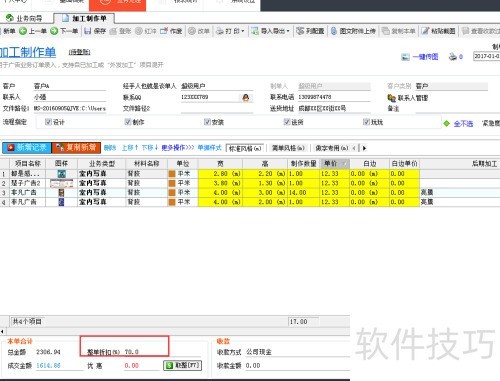The height and width of the screenshot is (381, 500).
Task: Click the 联系电话 phone number field
Action: pyautogui.click(x=334, y=97)
